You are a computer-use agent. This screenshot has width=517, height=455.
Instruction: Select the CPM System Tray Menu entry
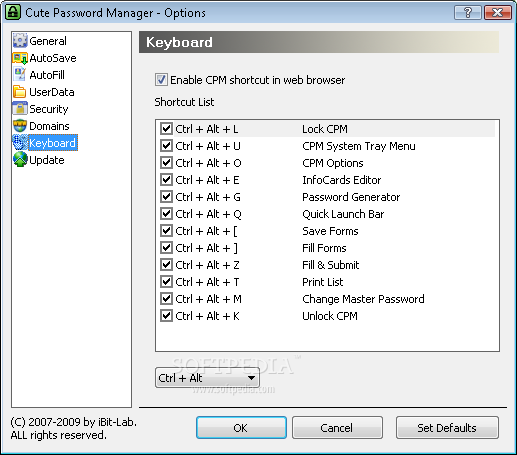pos(359,146)
